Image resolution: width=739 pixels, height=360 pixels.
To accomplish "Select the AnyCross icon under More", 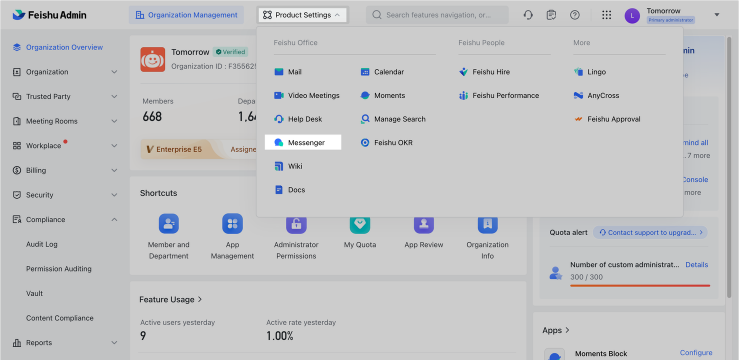I will [x=578, y=96].
